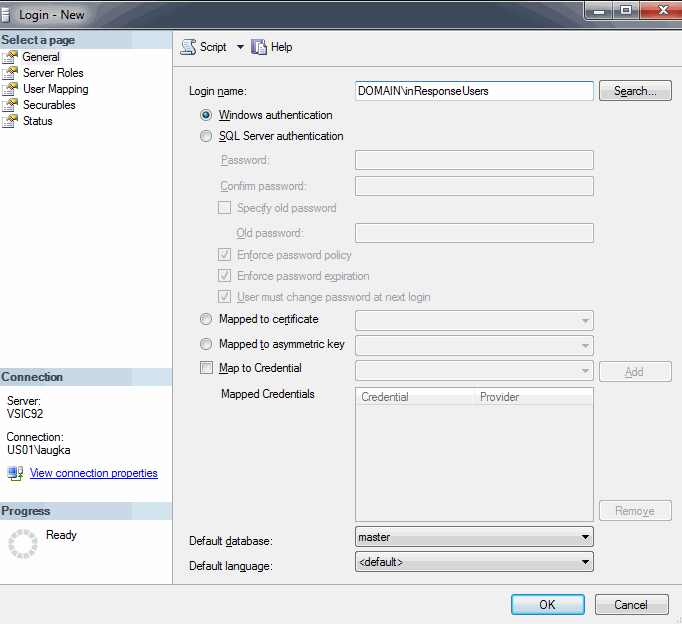Click the Server Roles page icon
The image size is (682, 624).
(10, 73)
